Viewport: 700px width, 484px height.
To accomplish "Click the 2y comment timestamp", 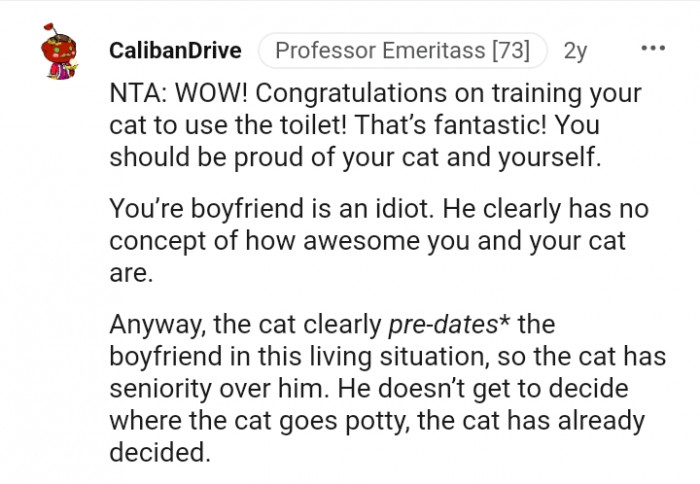I will (575, 50).
